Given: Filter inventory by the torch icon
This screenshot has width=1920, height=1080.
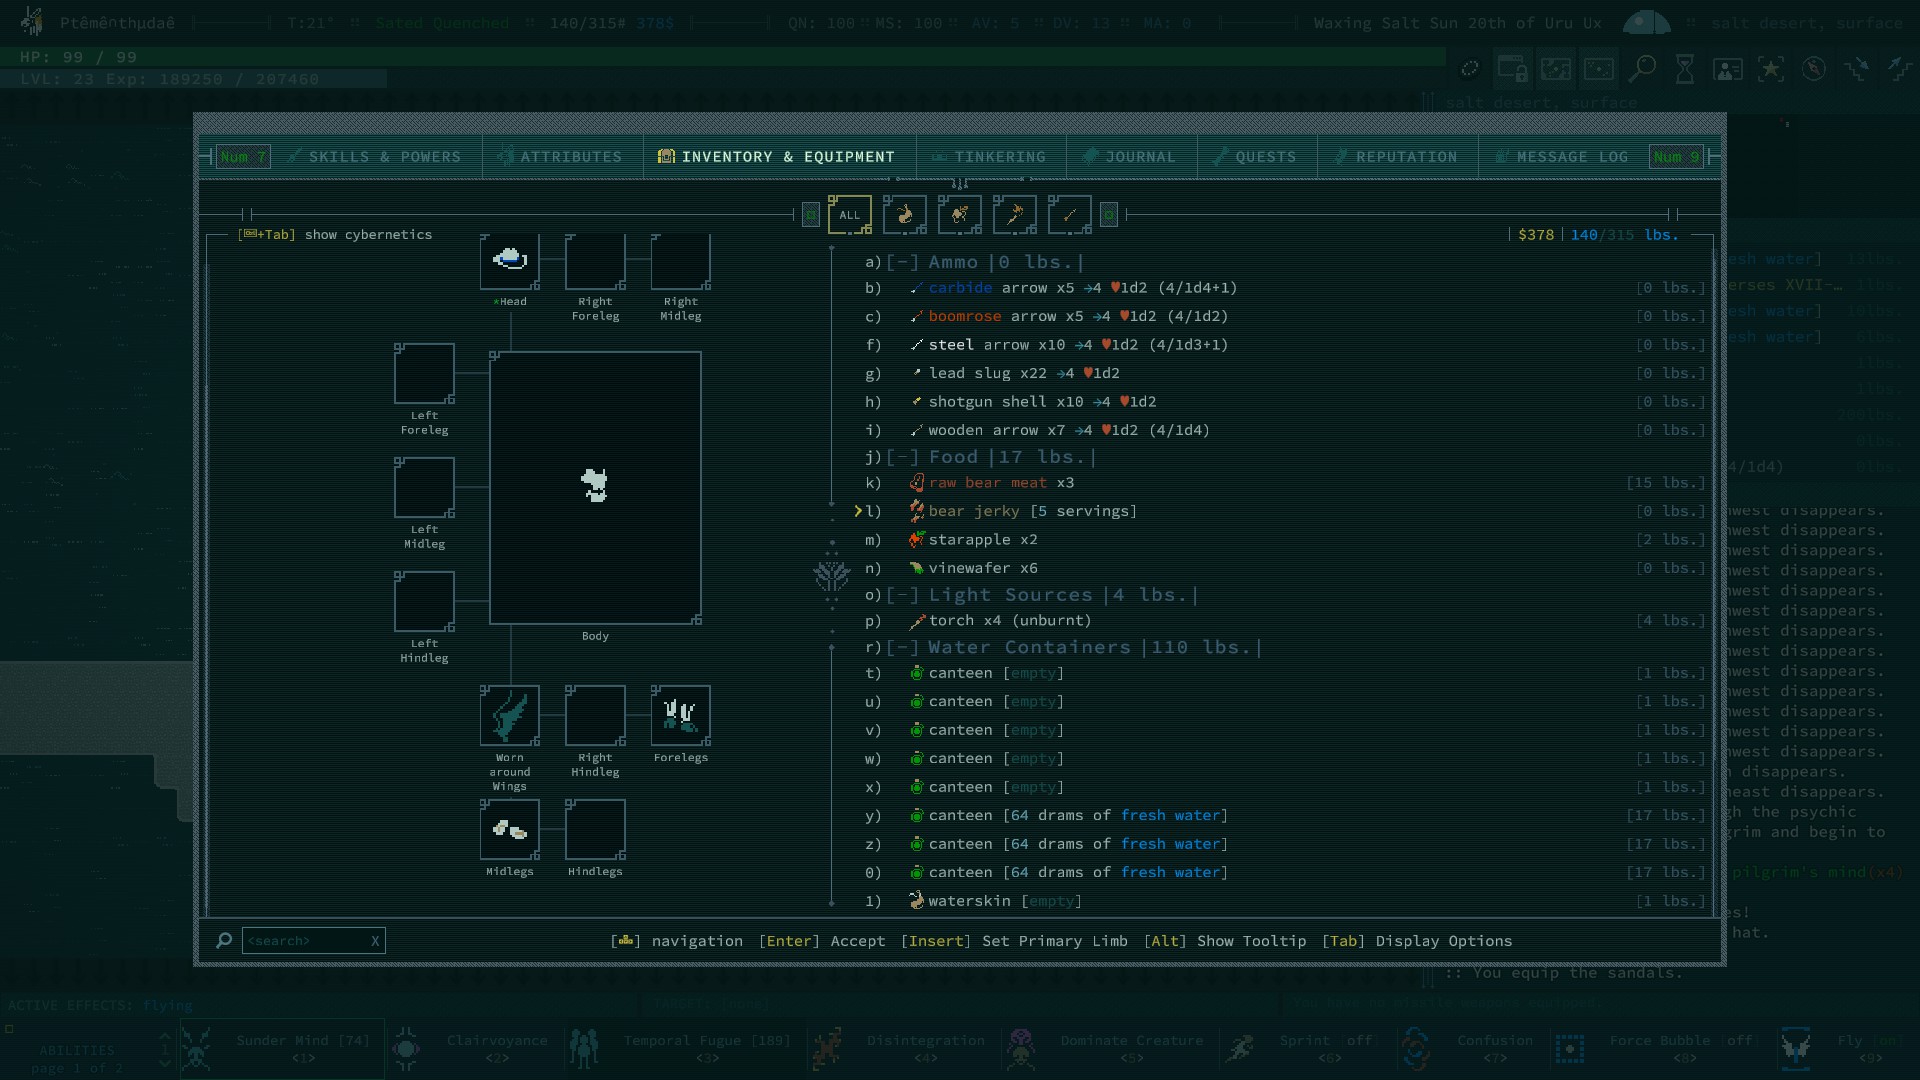Looking at the screenshot, I should click(1014, 215).
